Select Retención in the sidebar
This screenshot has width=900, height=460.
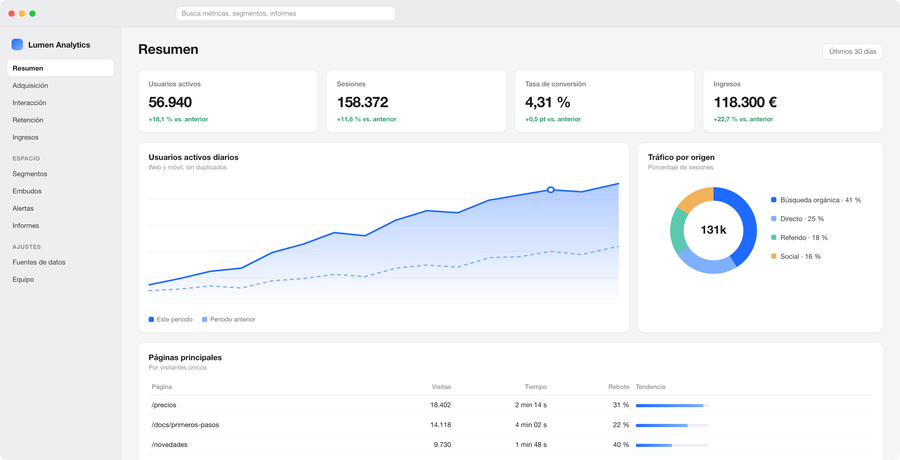point(60,119)
